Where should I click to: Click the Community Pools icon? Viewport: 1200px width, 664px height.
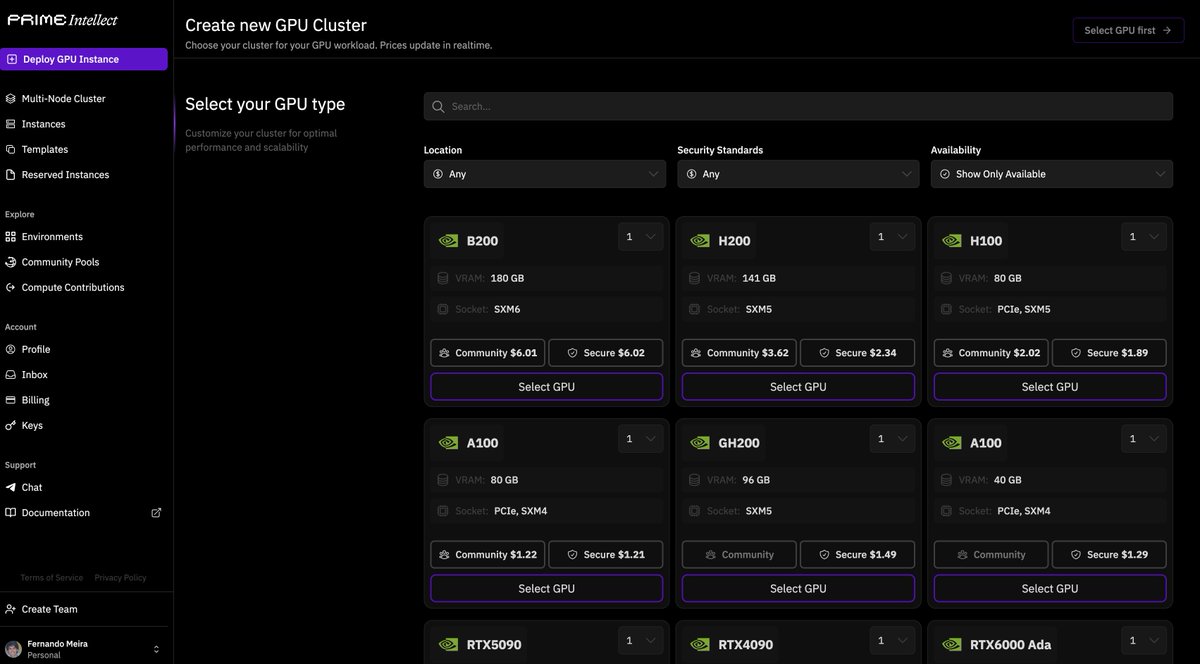[x=11, y=262]
